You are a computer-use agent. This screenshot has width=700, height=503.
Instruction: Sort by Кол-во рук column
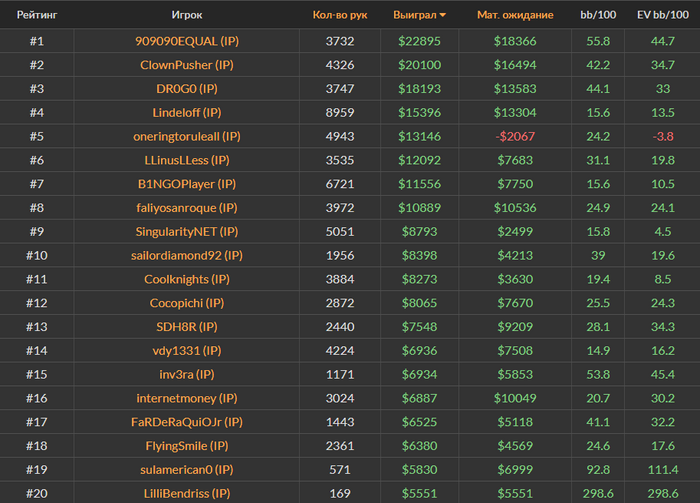point(340,15)
